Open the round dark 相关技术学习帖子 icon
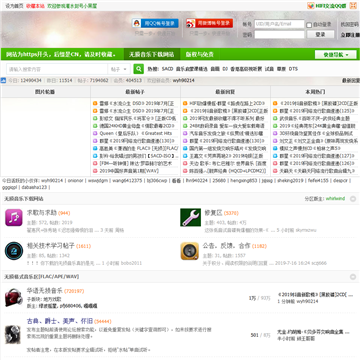This screenshot has width=360, height=360. pyautogui.click(x=14, y=251)
